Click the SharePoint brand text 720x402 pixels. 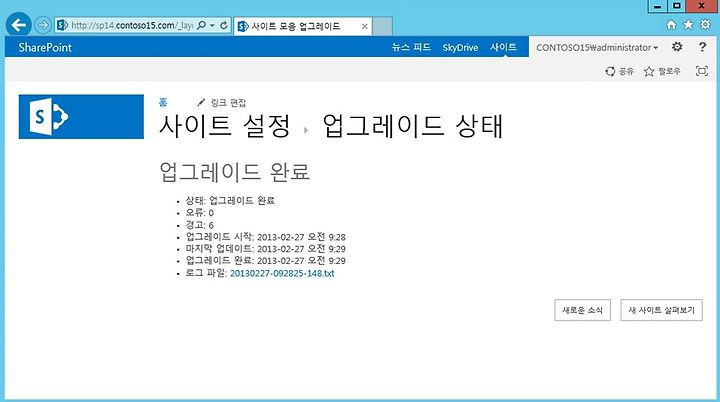45,47
